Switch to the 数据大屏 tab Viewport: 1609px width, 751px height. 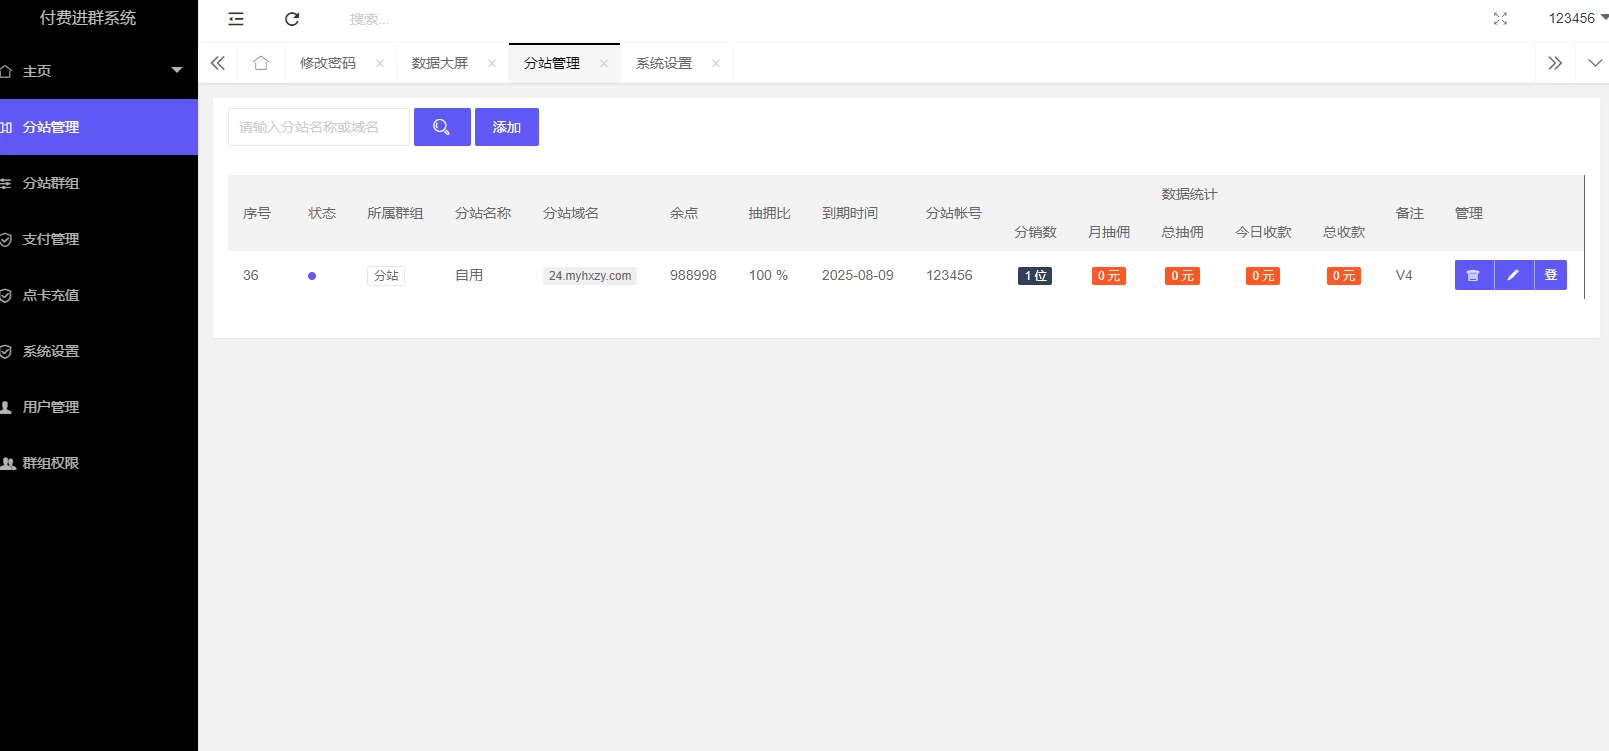coord(440,63)
